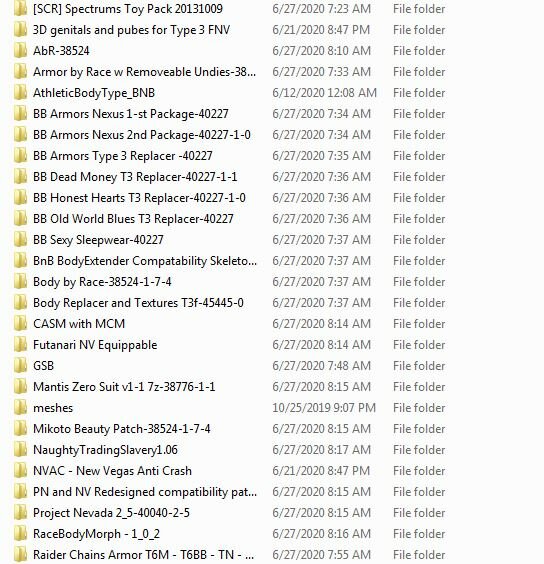Click folder icon beside GSB
The height and width of the screenshot is (564, 544).
pos(21,365)
